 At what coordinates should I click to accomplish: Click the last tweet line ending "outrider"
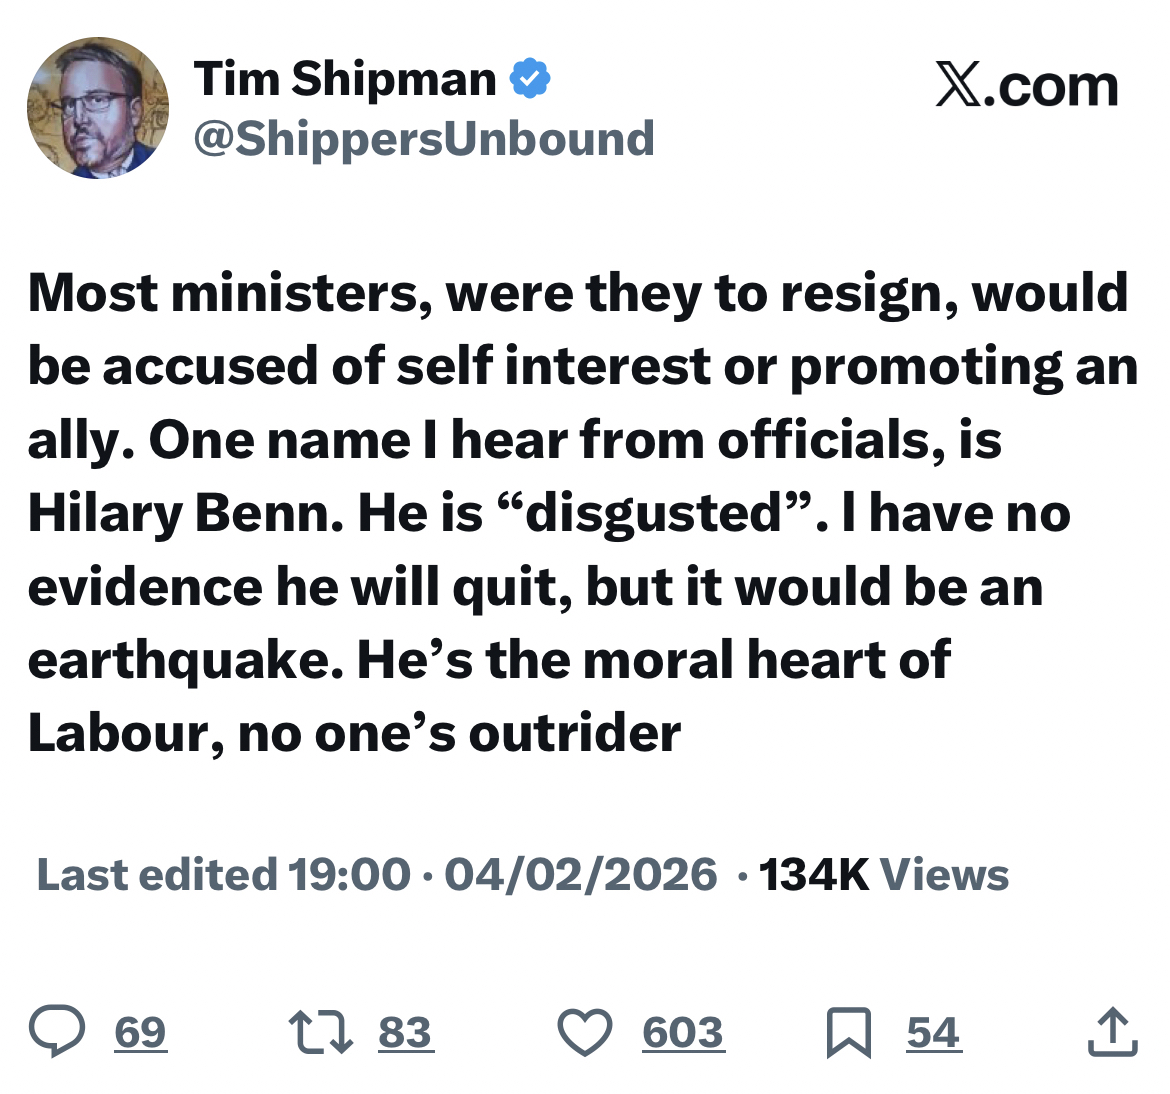354,733
